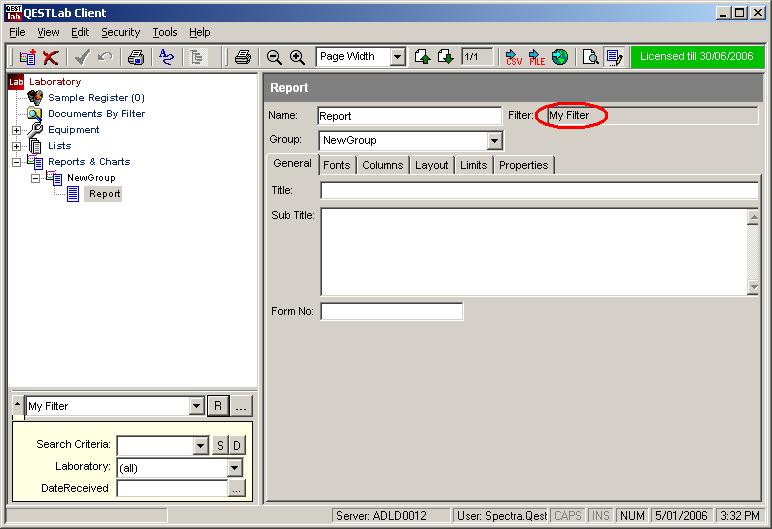Go to the next page arrow
This screenshot has width=772, height=529.
click(445, 58)
